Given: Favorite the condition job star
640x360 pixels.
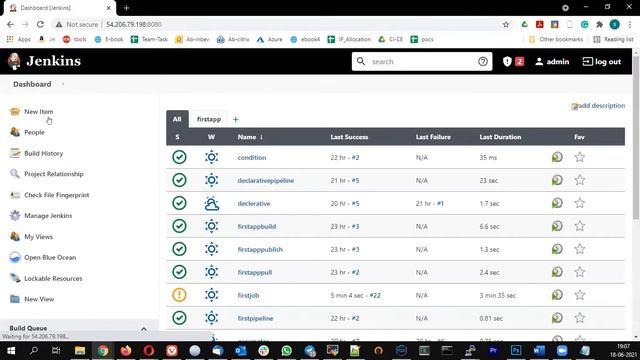Looking at the screenshot, I should click(580, 157).
